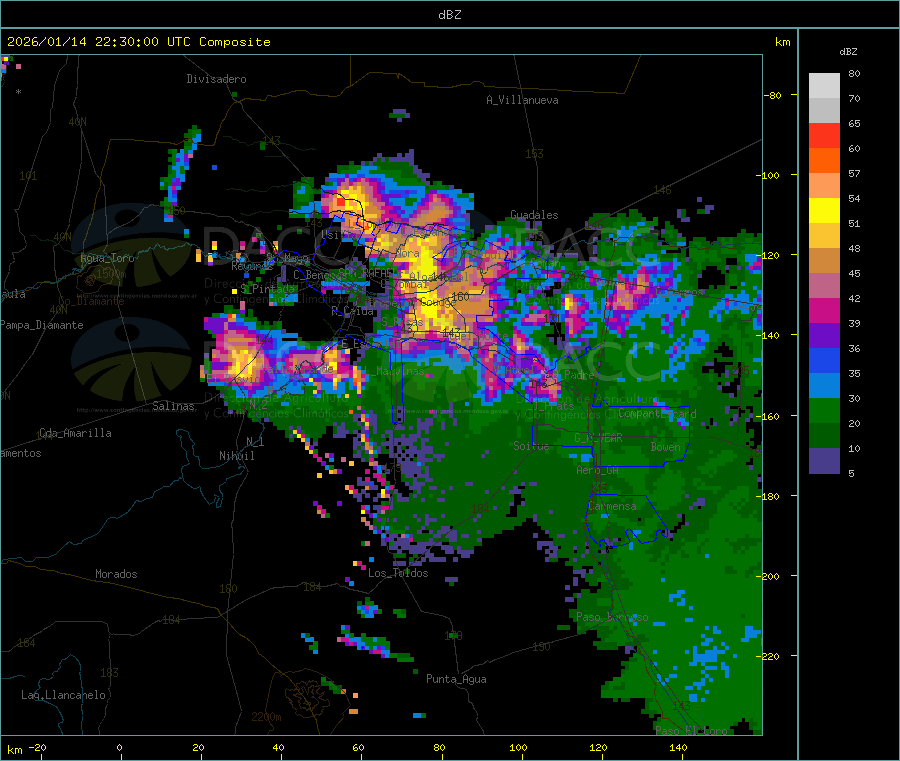Click the timestamp 2026/01/14 22:30:00 UTC Composite

coord(138,42)
